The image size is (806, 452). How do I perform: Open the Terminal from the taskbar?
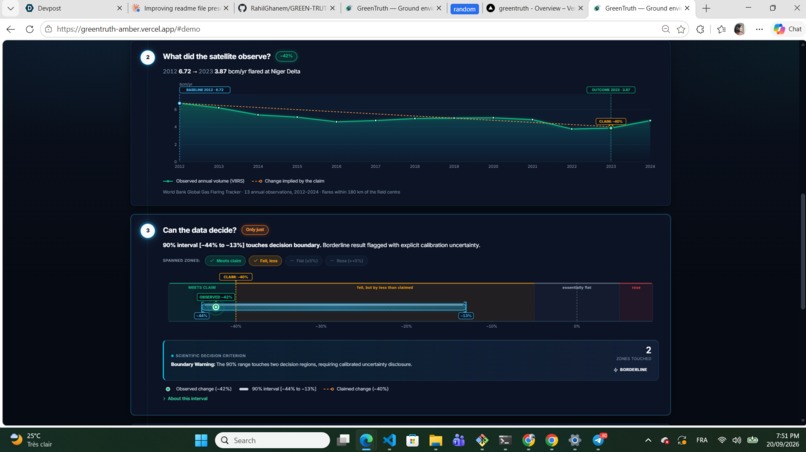click(x=505, y=440)
